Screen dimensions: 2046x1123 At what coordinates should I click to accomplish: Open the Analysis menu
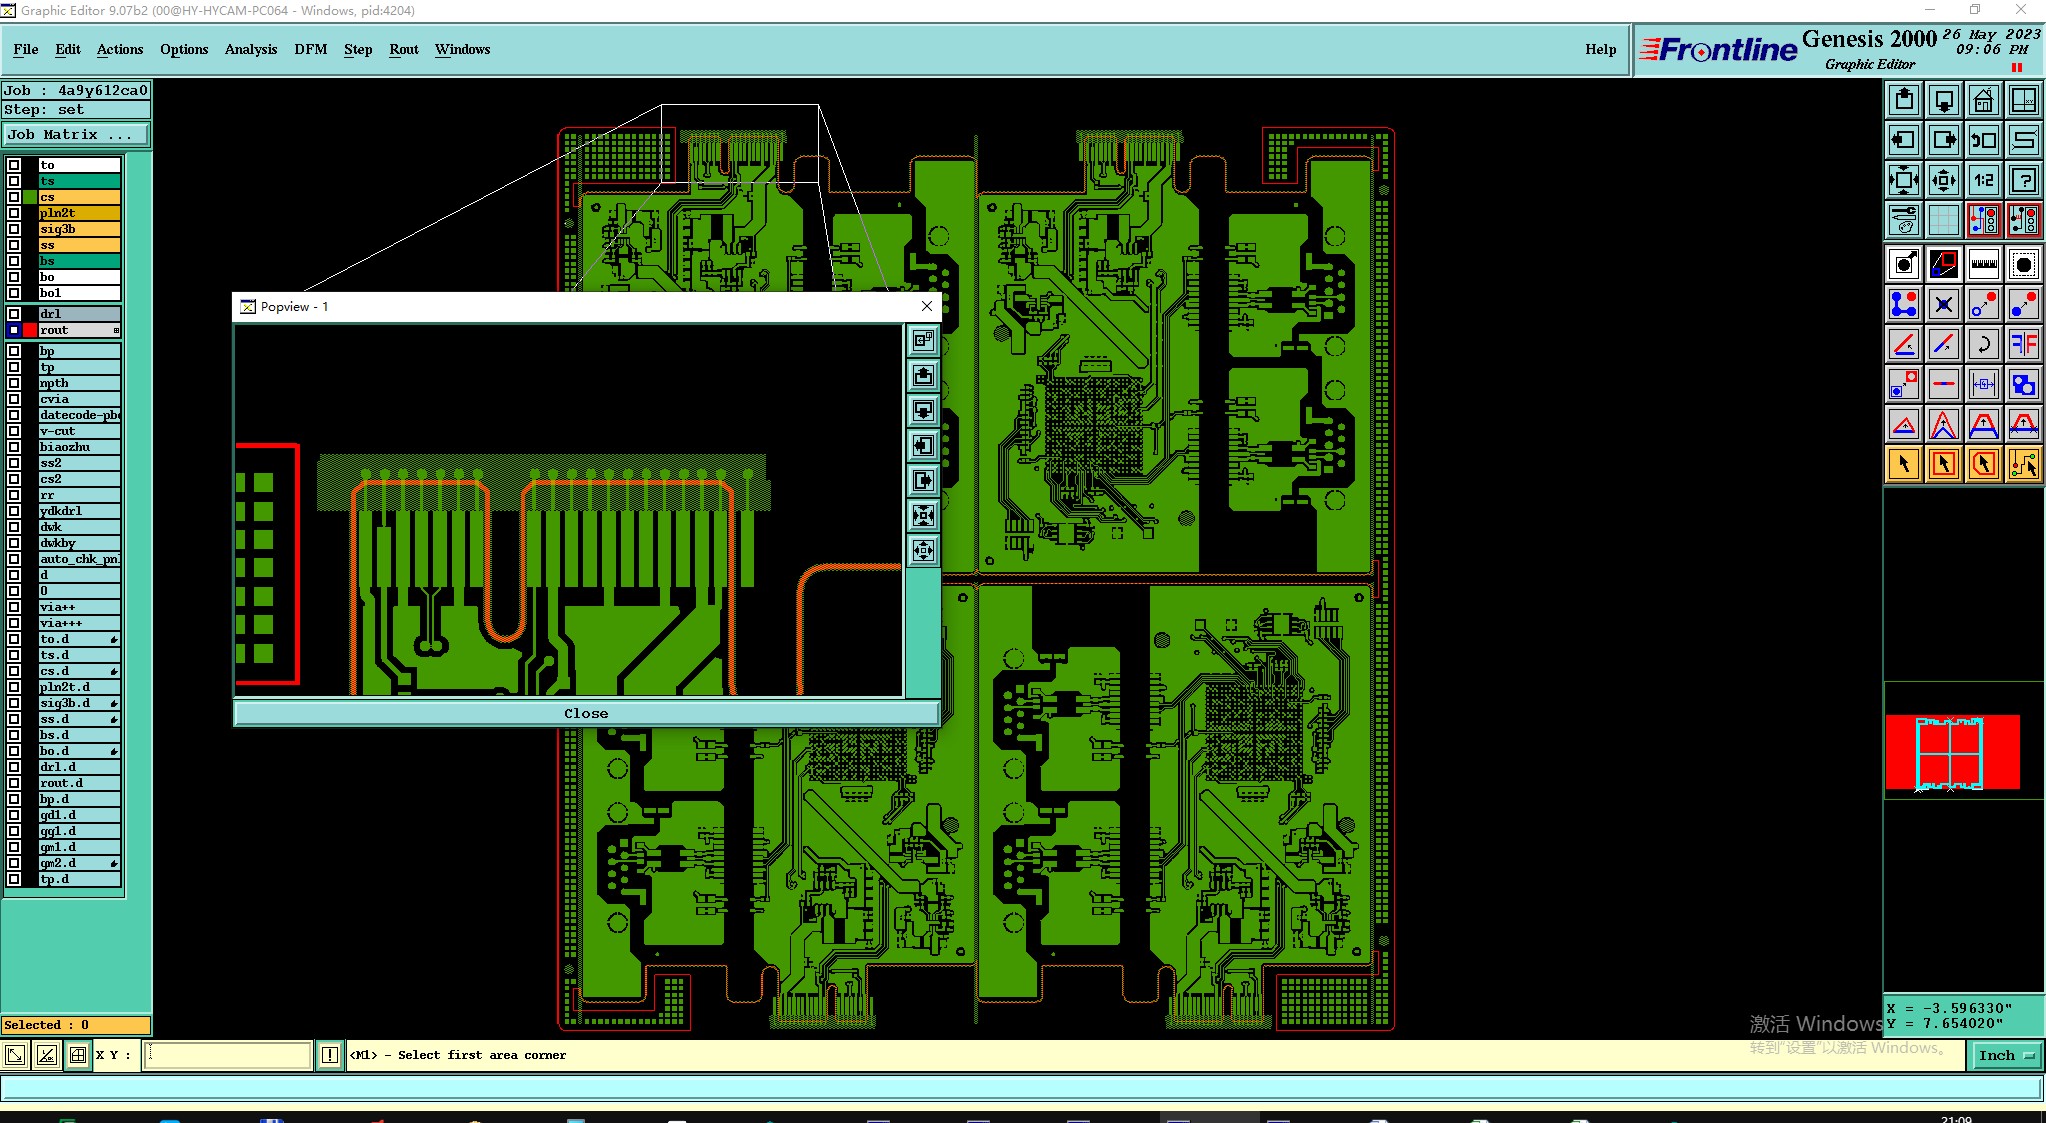pos(251,49)
